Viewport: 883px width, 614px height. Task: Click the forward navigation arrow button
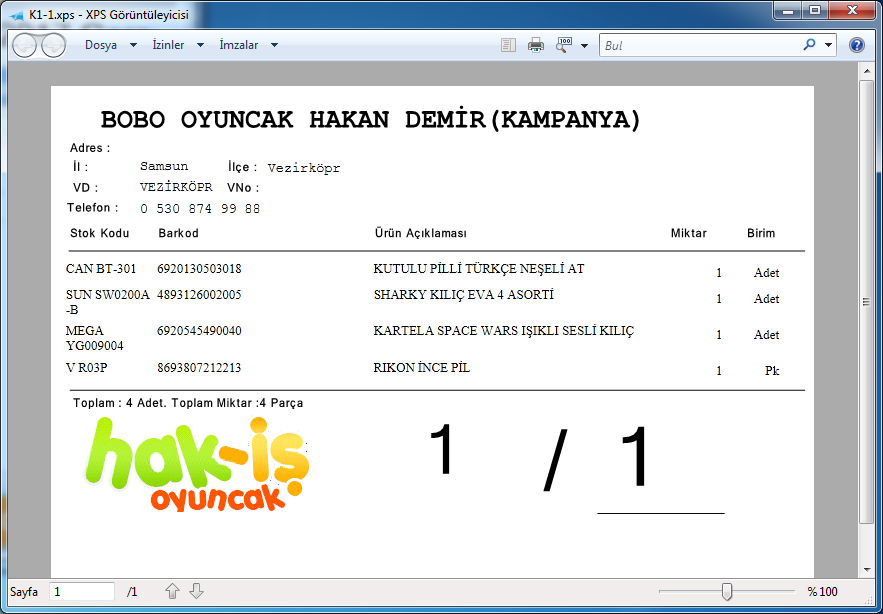point(53,46)
